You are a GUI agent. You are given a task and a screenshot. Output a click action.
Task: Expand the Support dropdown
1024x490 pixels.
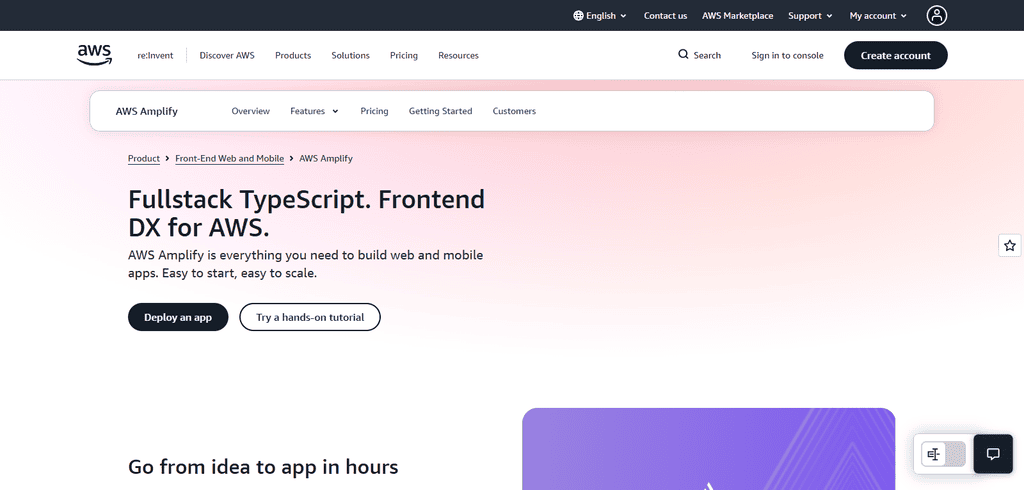click(x=810, y=16)
